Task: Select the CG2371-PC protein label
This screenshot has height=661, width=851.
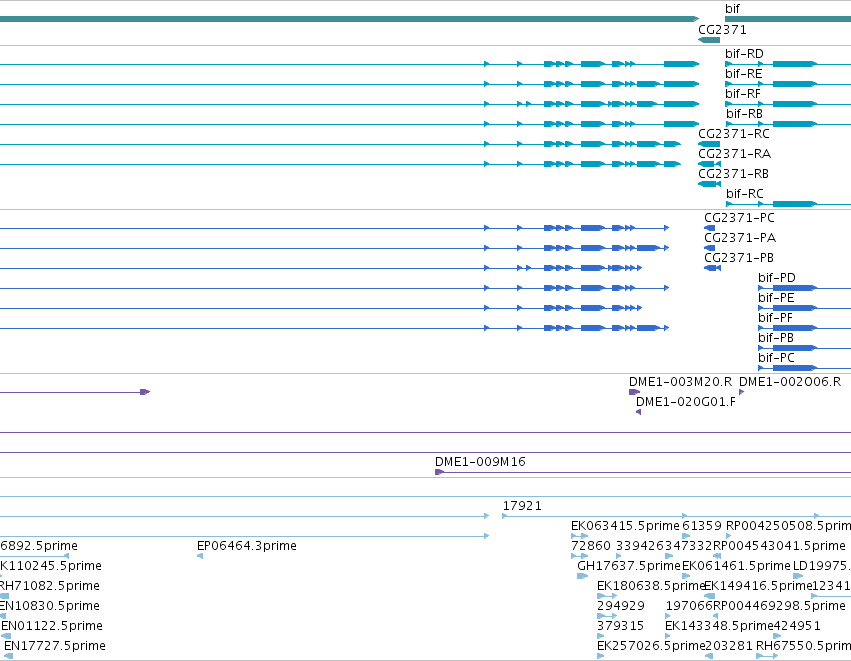Action: click(x=739, y=218)
